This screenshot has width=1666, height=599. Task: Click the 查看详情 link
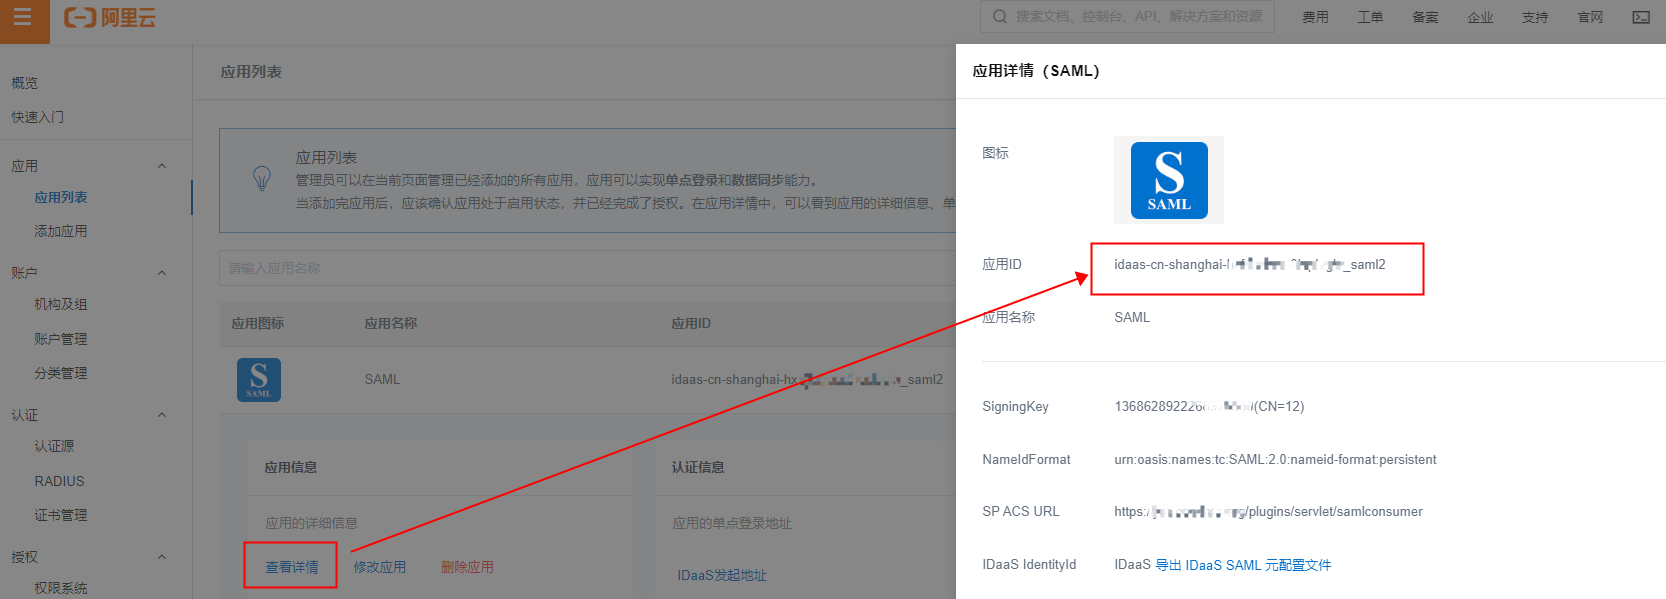[x=292, y=567]
